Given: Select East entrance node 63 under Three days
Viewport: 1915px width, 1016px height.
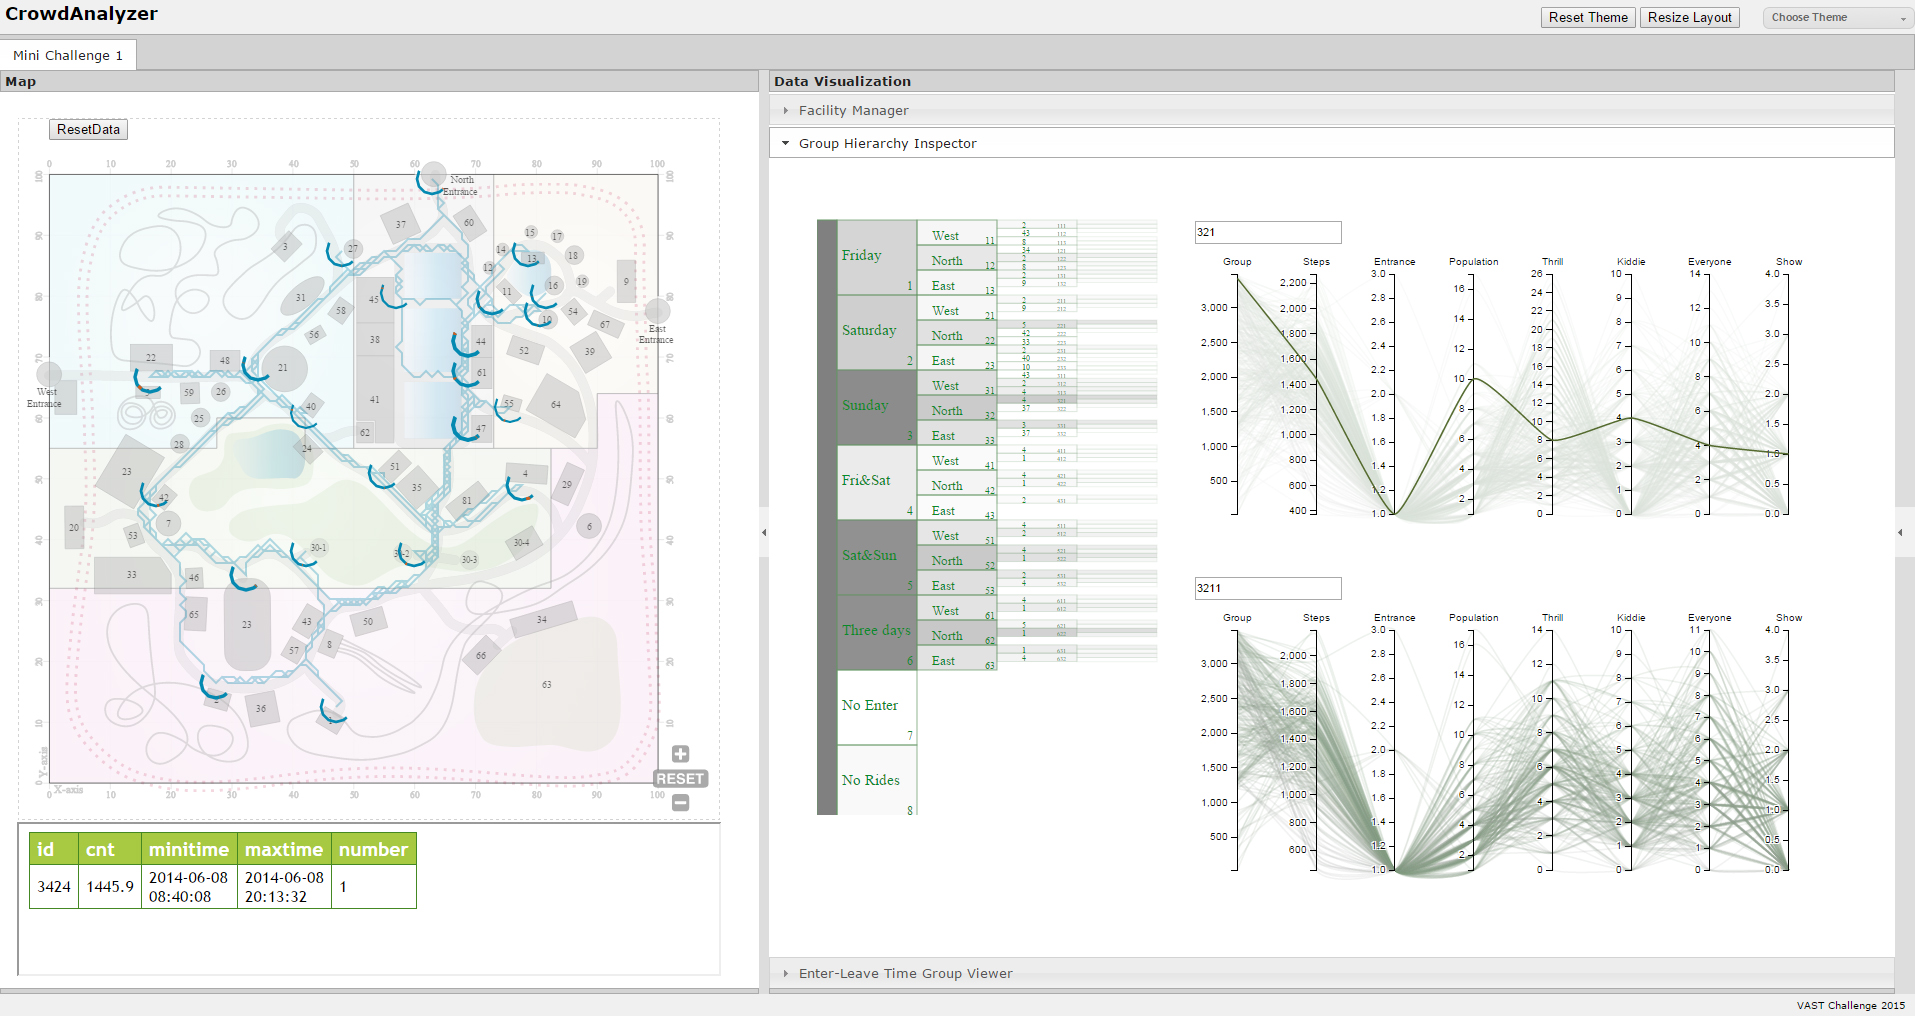Looking at the screenshot, I should (x=957, y=658).
